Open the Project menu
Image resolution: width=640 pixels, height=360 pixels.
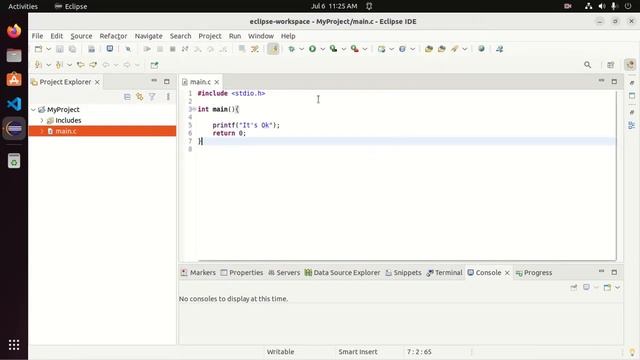click(210, 36)
